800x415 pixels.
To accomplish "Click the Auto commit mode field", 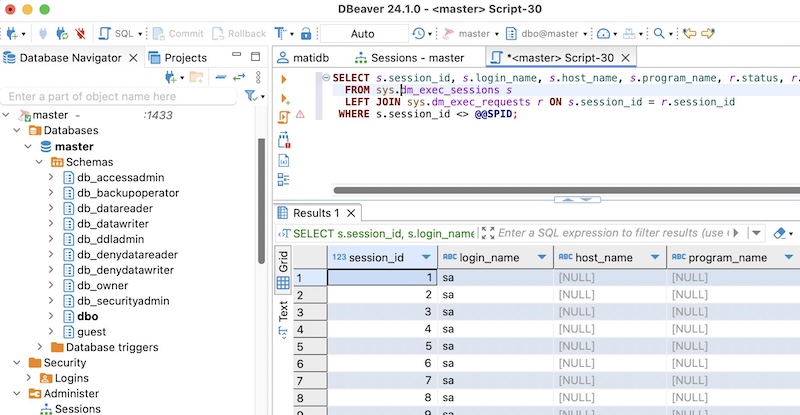I will (x=363, y=34).
